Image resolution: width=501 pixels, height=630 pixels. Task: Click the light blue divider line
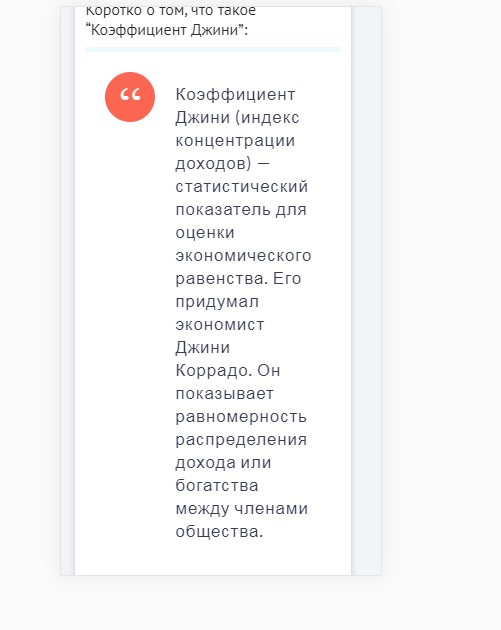[213, 49]
